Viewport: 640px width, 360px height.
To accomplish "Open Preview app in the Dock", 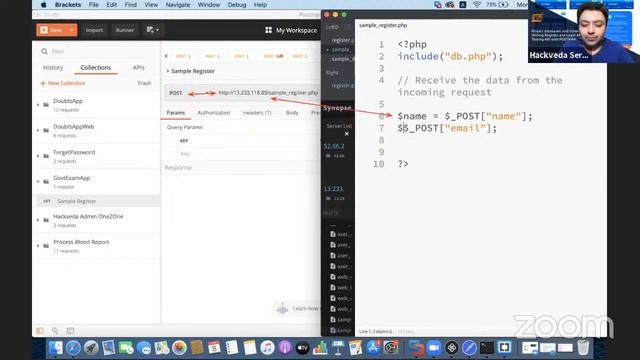I will [x=109, y=348].
